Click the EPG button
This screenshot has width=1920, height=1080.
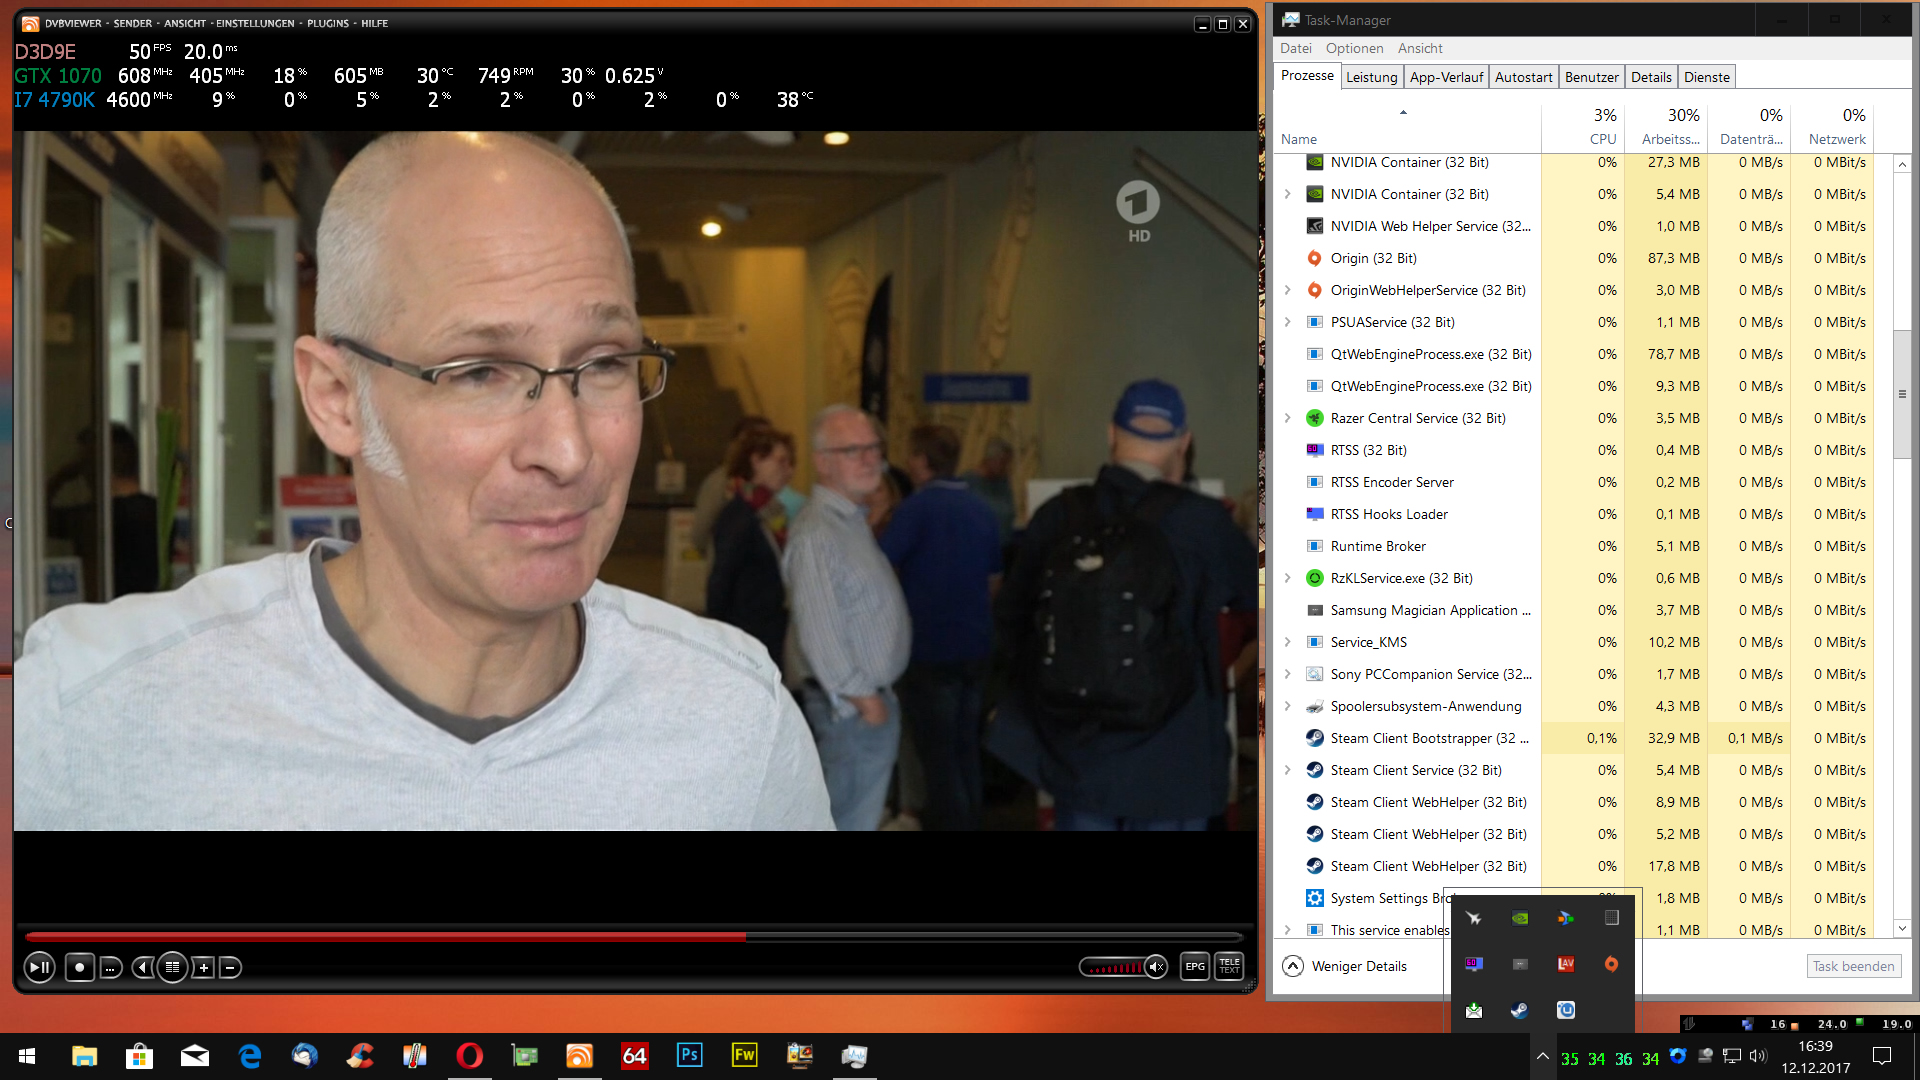point(1195,967)
